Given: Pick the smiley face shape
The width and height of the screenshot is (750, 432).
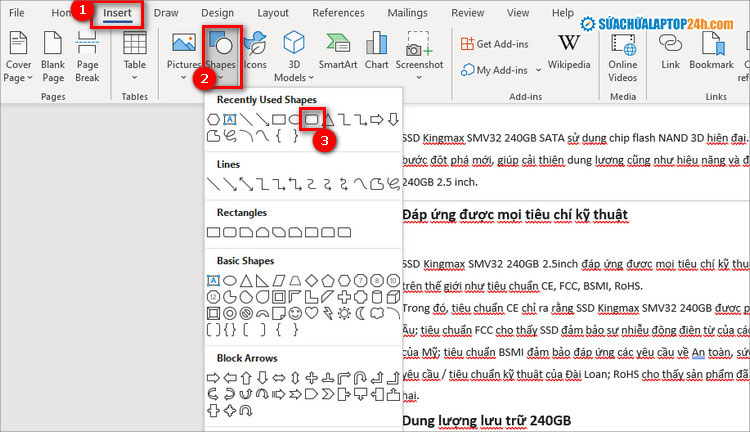Looking at the screenshot, I should (x=297, y=314).
